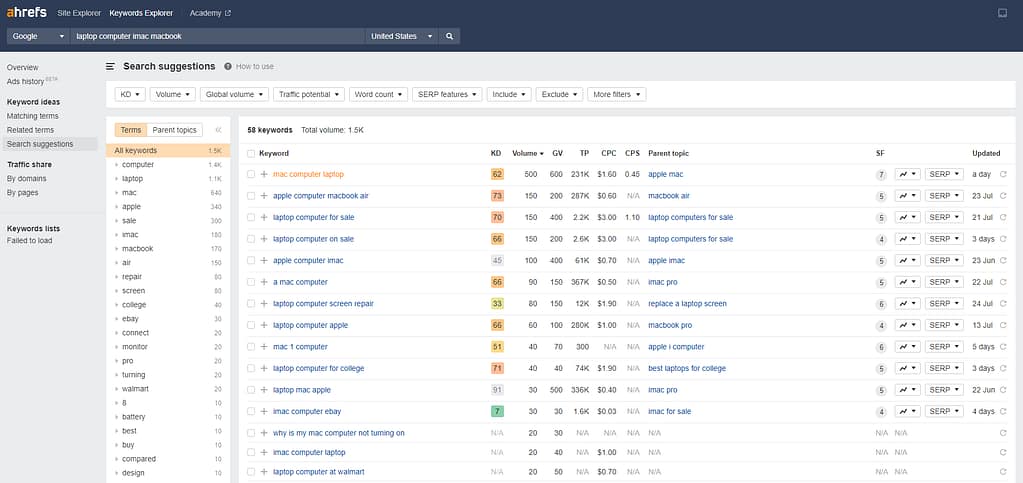The height and width of the screenshot is (483, 1023).
Task: Open the United States country dropdown
Action: (x=402, y=37)
